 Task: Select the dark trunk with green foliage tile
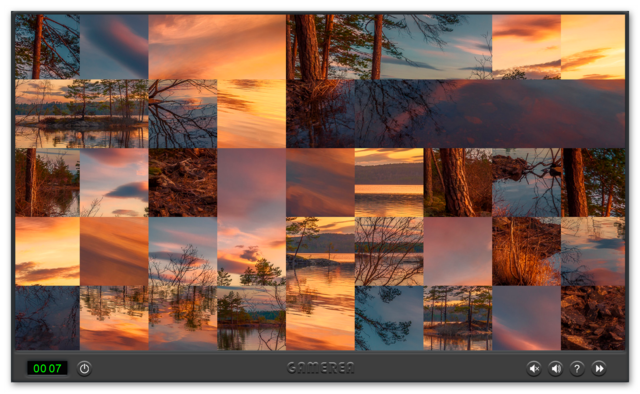pos(593,183)
